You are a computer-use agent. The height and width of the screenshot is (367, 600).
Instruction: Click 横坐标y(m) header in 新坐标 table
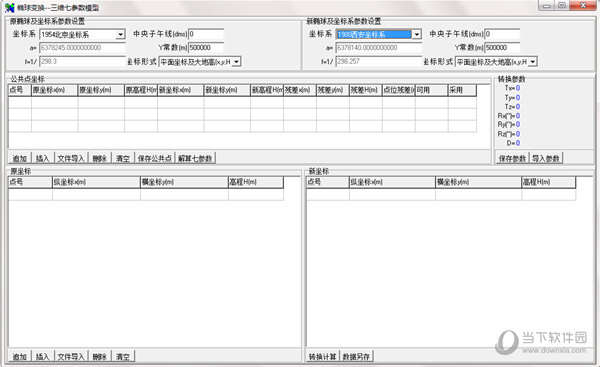click(x=479, y=183)
